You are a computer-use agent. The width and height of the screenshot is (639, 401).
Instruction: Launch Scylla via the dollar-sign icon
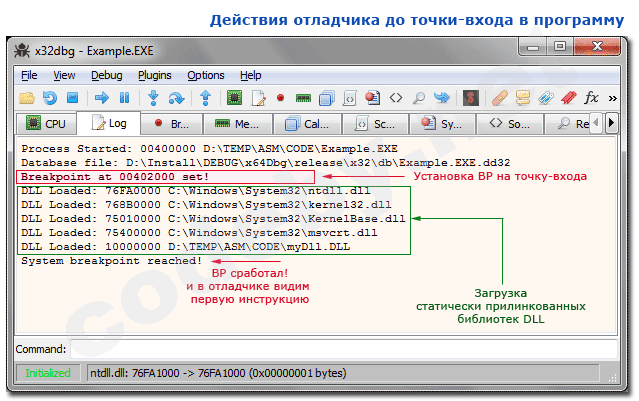(x=471, y=98)
